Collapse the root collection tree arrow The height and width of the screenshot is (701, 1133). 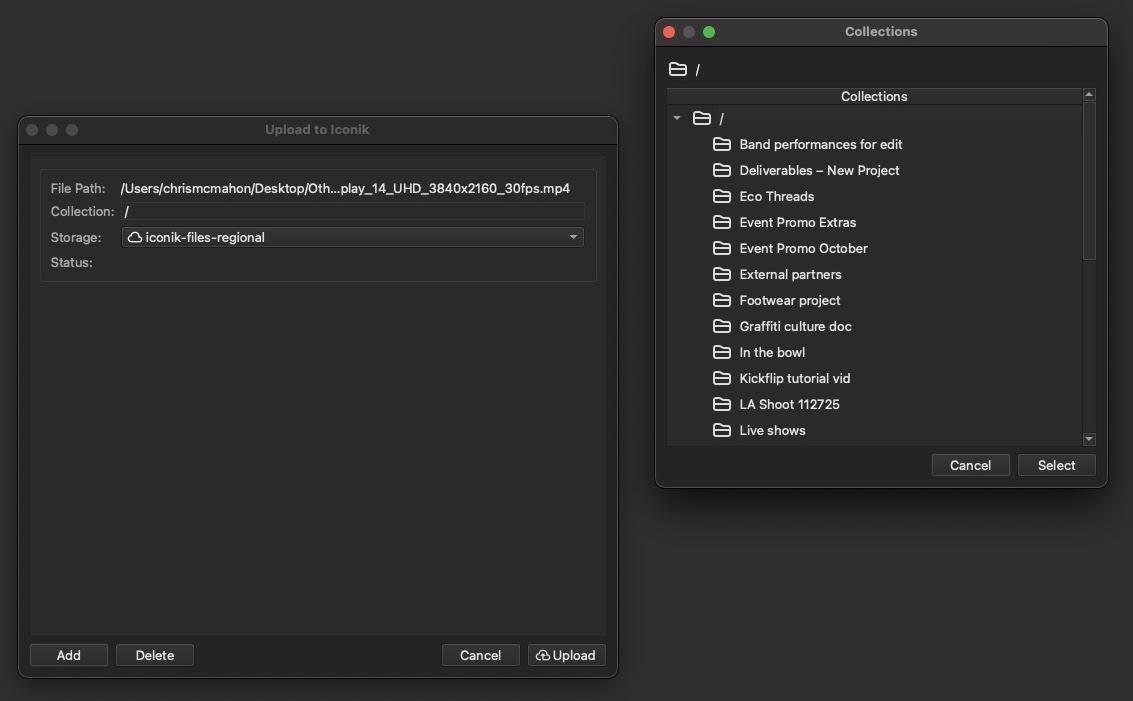677,118
